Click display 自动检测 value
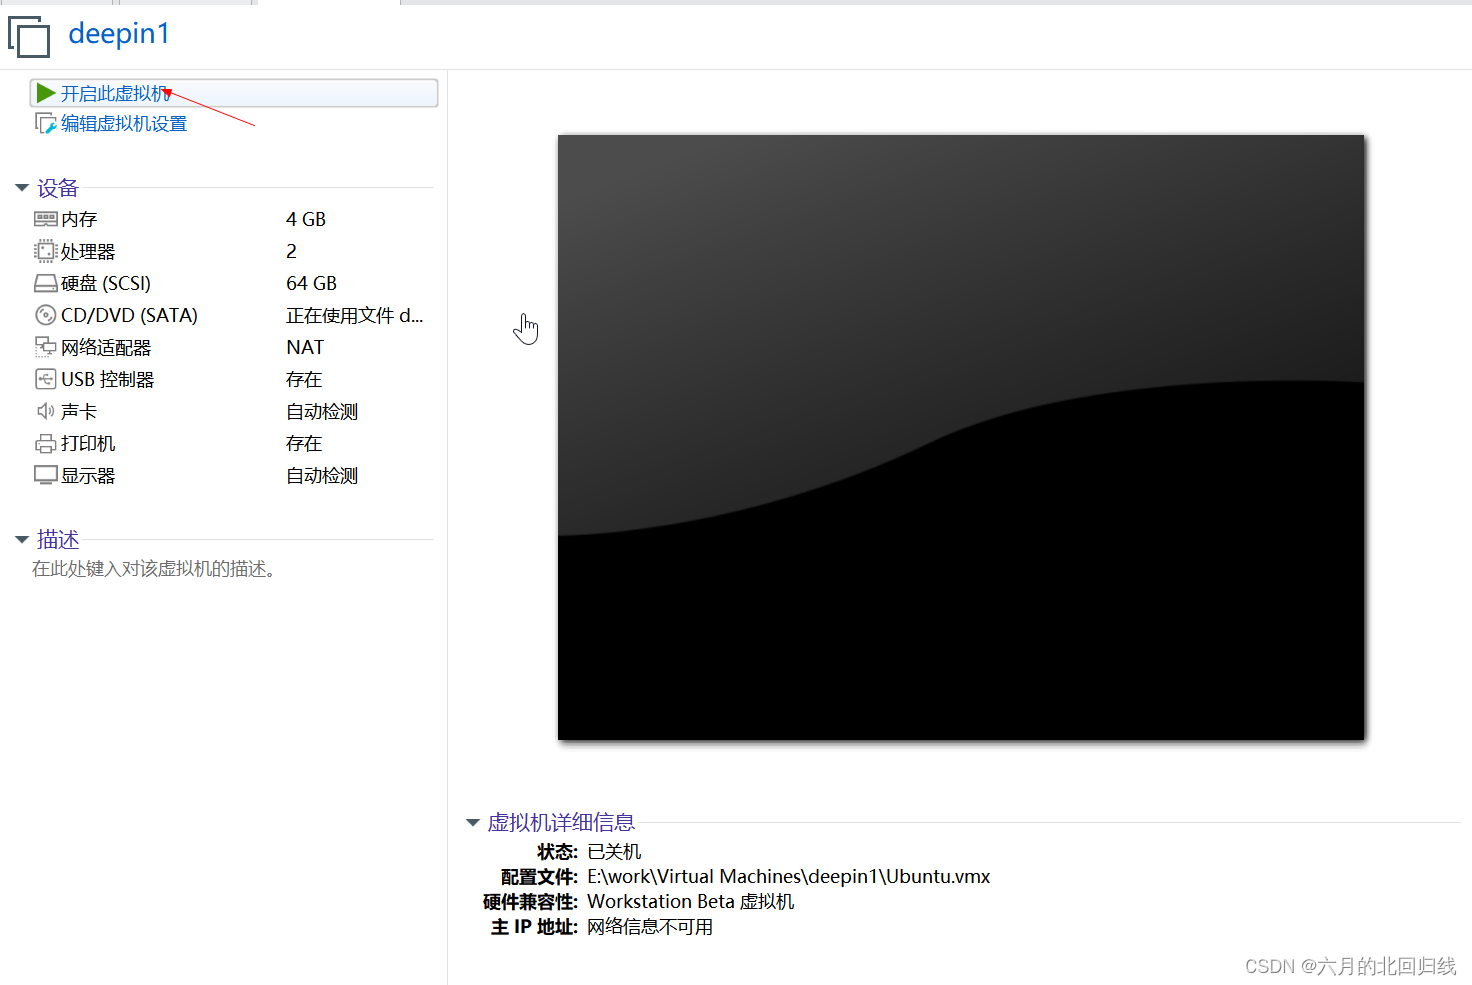The image size is (1472, 985). 322,475
